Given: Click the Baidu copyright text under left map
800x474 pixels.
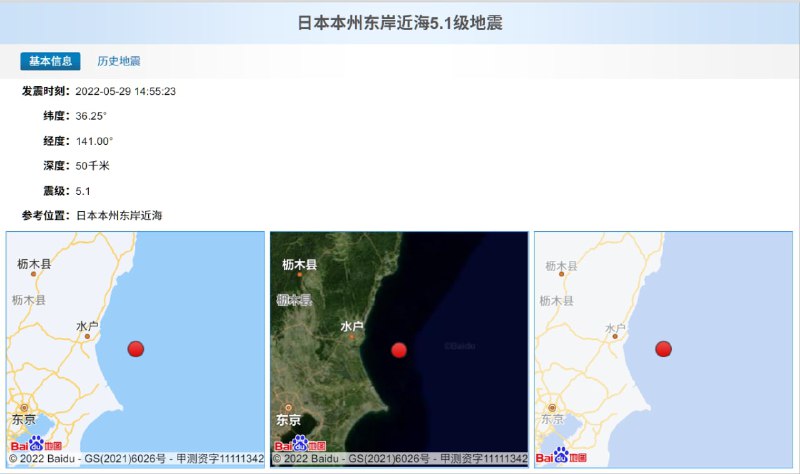Looking at the screenshot, I should click(136, 459).
